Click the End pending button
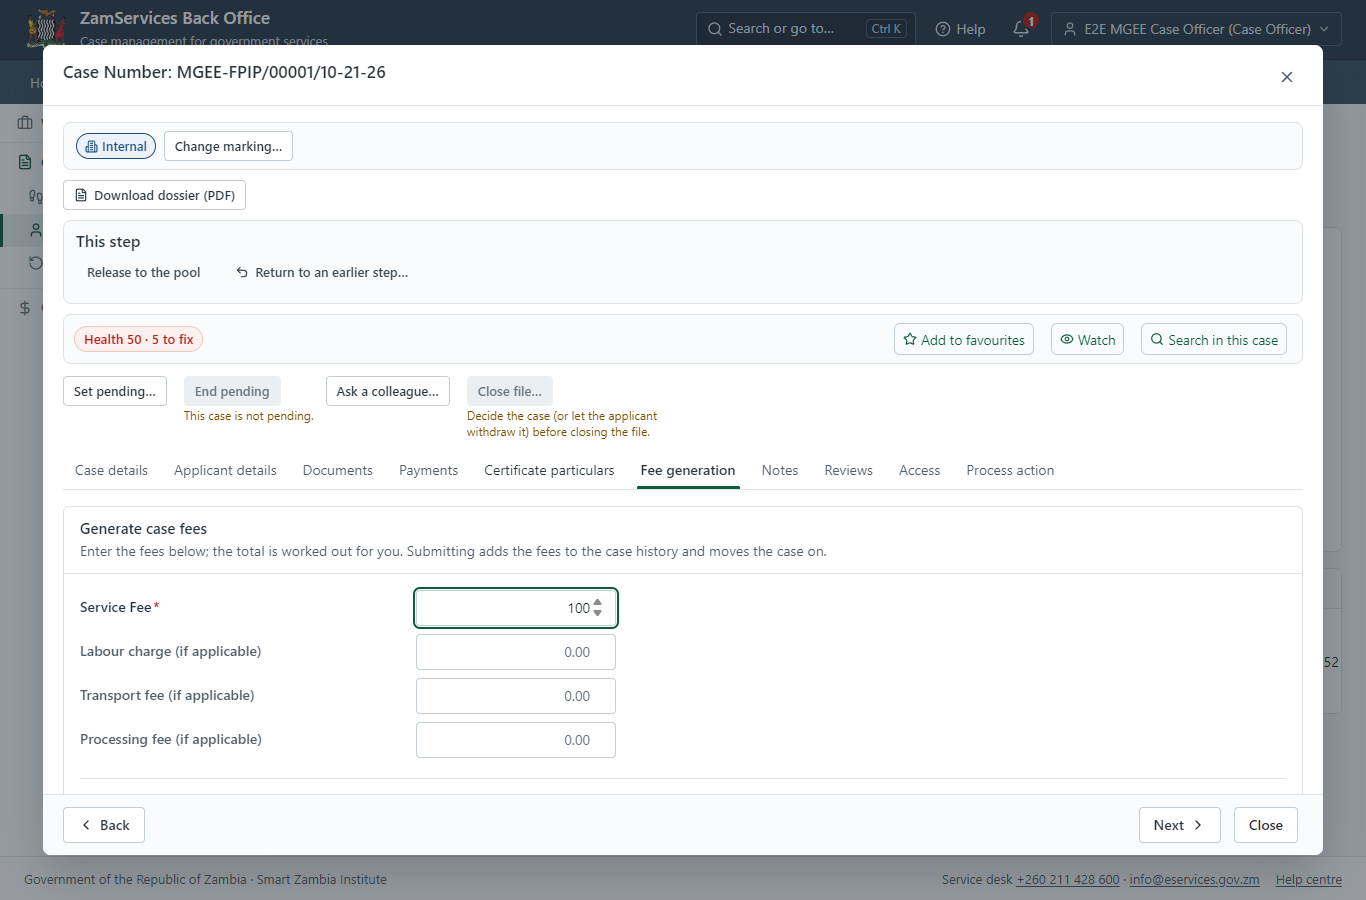1366x900 pixels. point(232,391)
